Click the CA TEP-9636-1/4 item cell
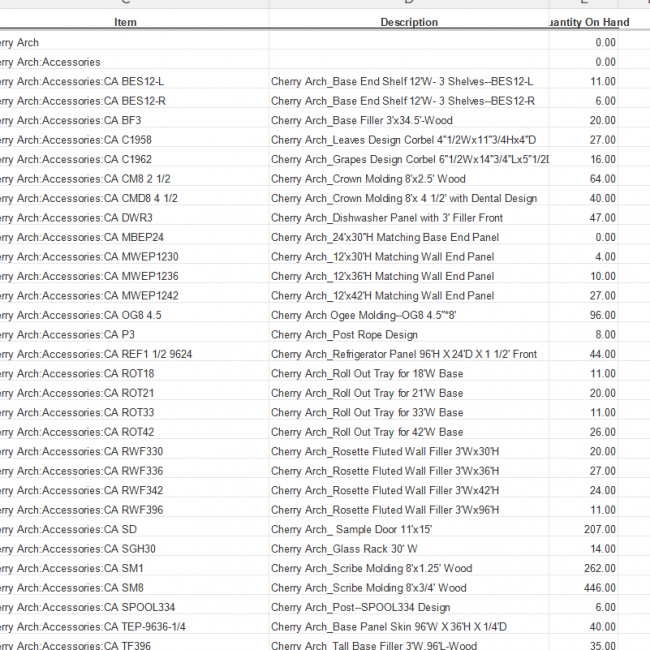Image resolution: width=650 pixels, height=650 pixels. click(134, 627)
